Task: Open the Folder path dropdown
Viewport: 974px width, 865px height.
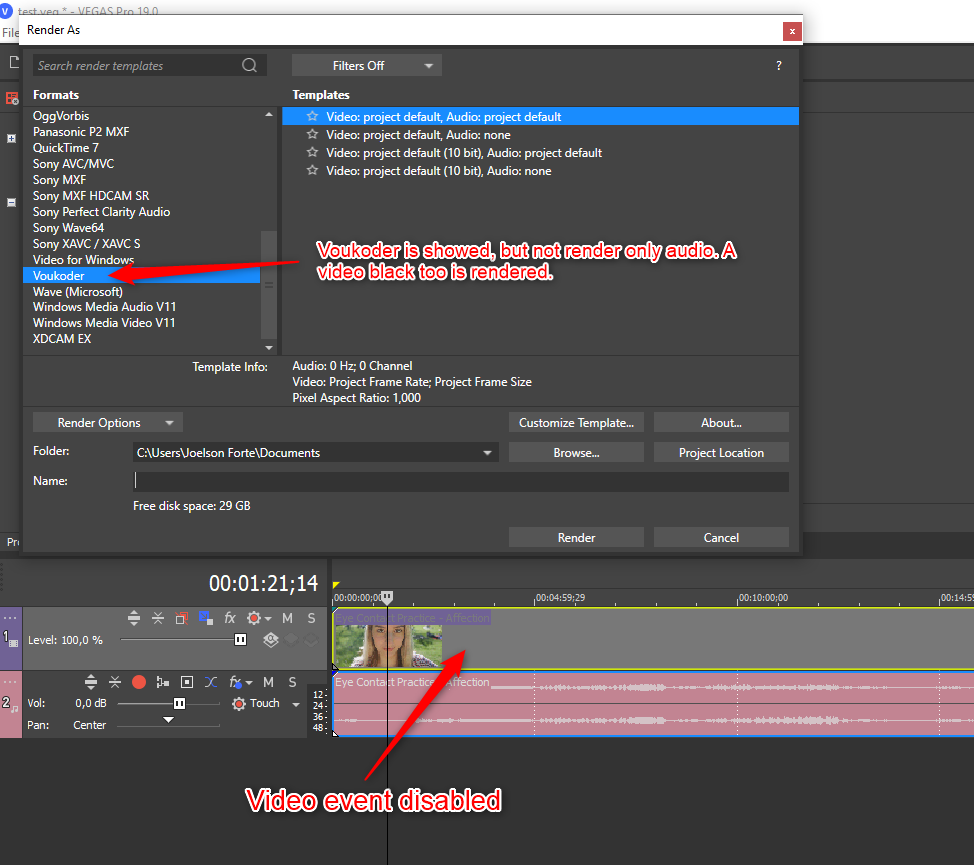Action: point(488,453)
